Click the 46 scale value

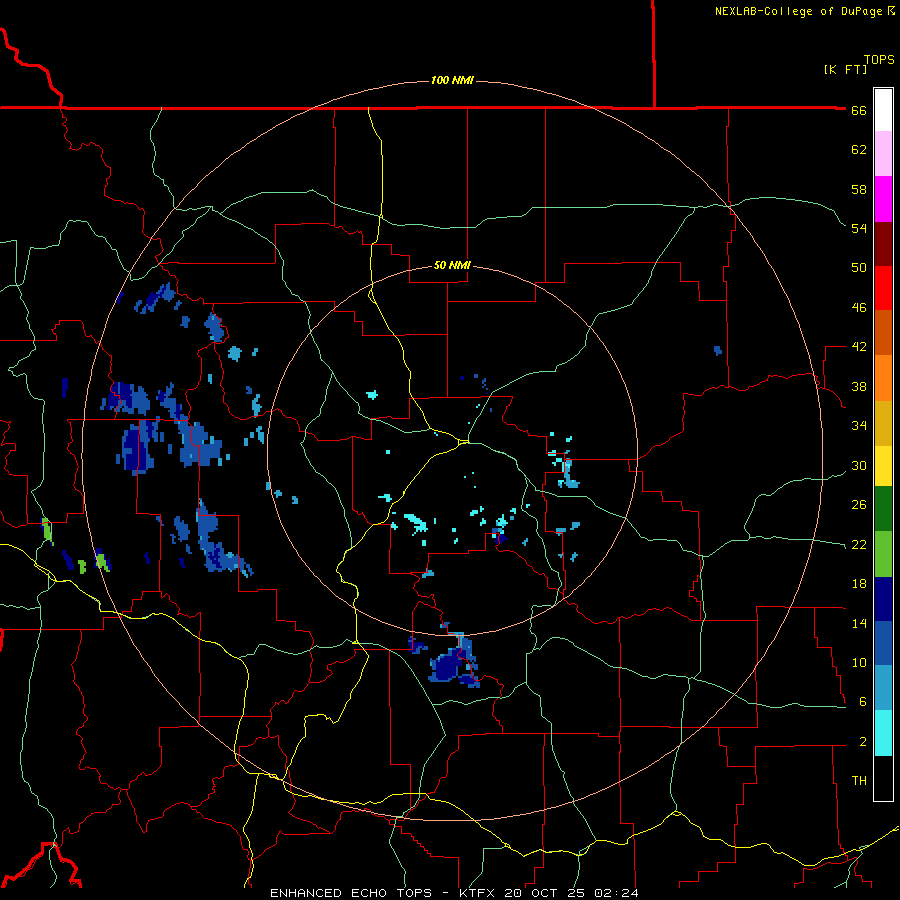tap(859, 308)
